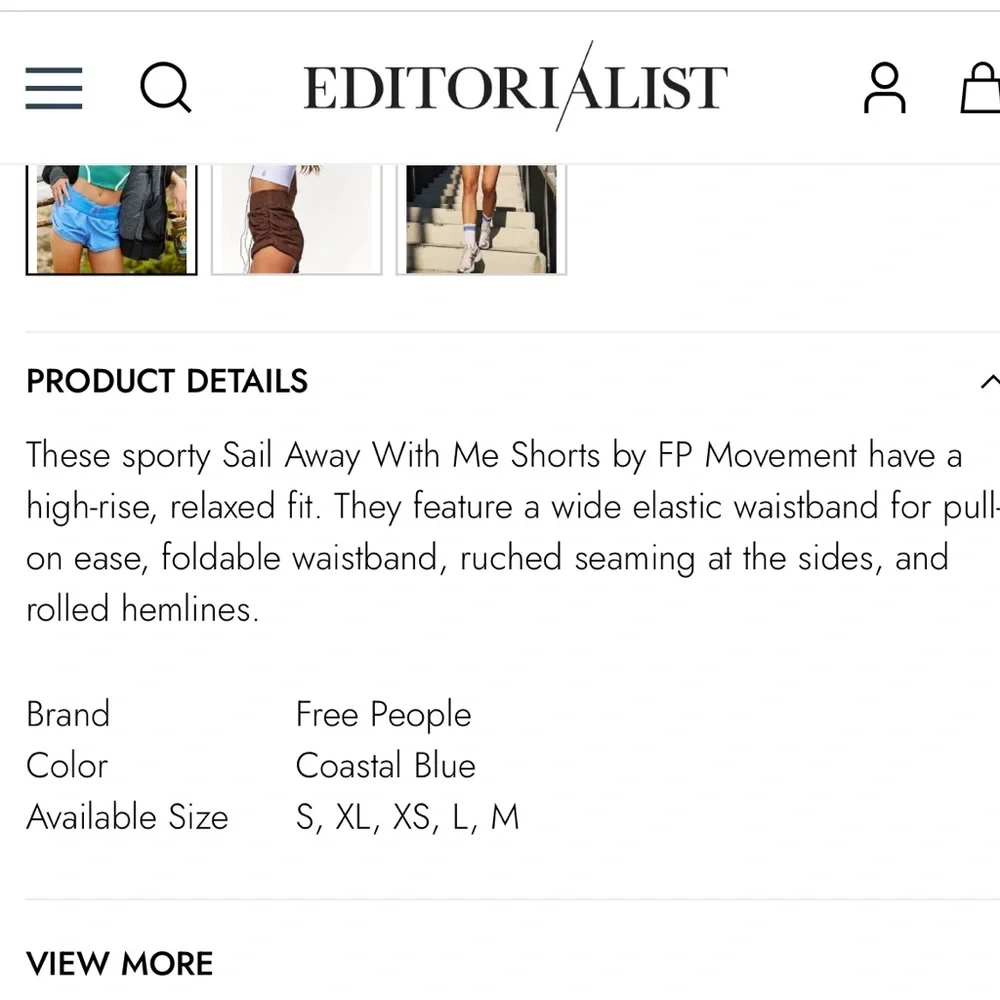Click the search magnifier icon
This screenshot has height=1000, width=1000.
(x=166, y=88)
